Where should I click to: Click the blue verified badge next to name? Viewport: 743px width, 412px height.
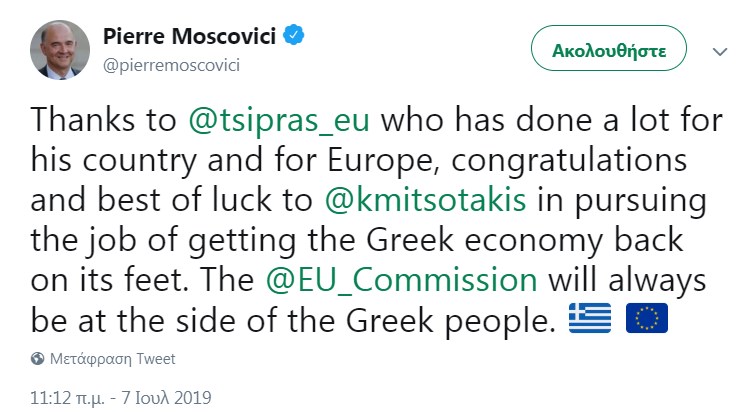[x=295, y=37]
